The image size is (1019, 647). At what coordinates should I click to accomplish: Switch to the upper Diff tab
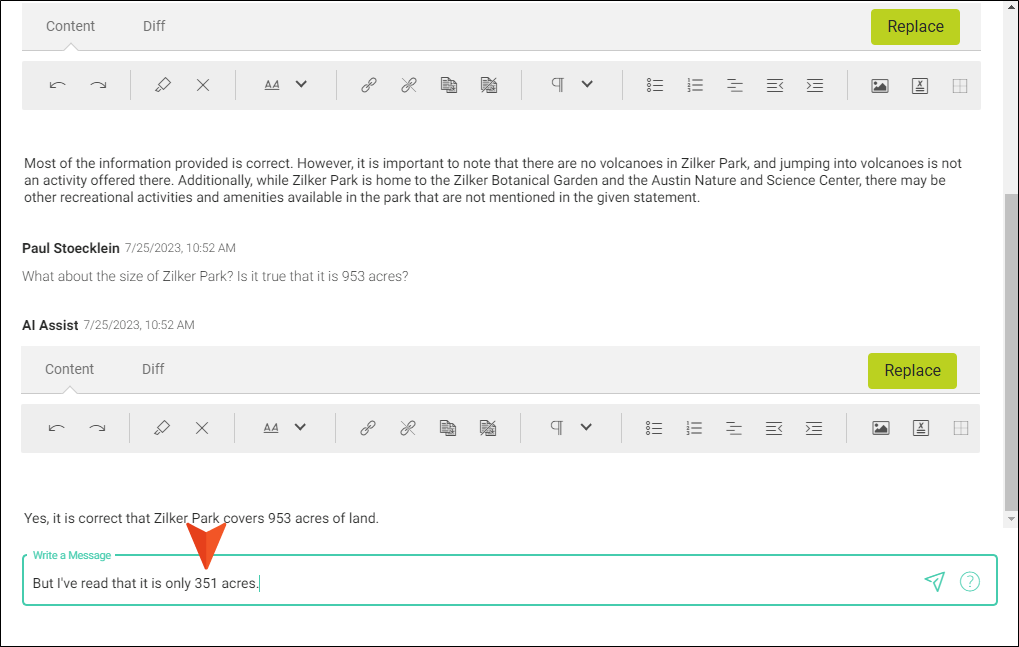click(x=154, y=26)
